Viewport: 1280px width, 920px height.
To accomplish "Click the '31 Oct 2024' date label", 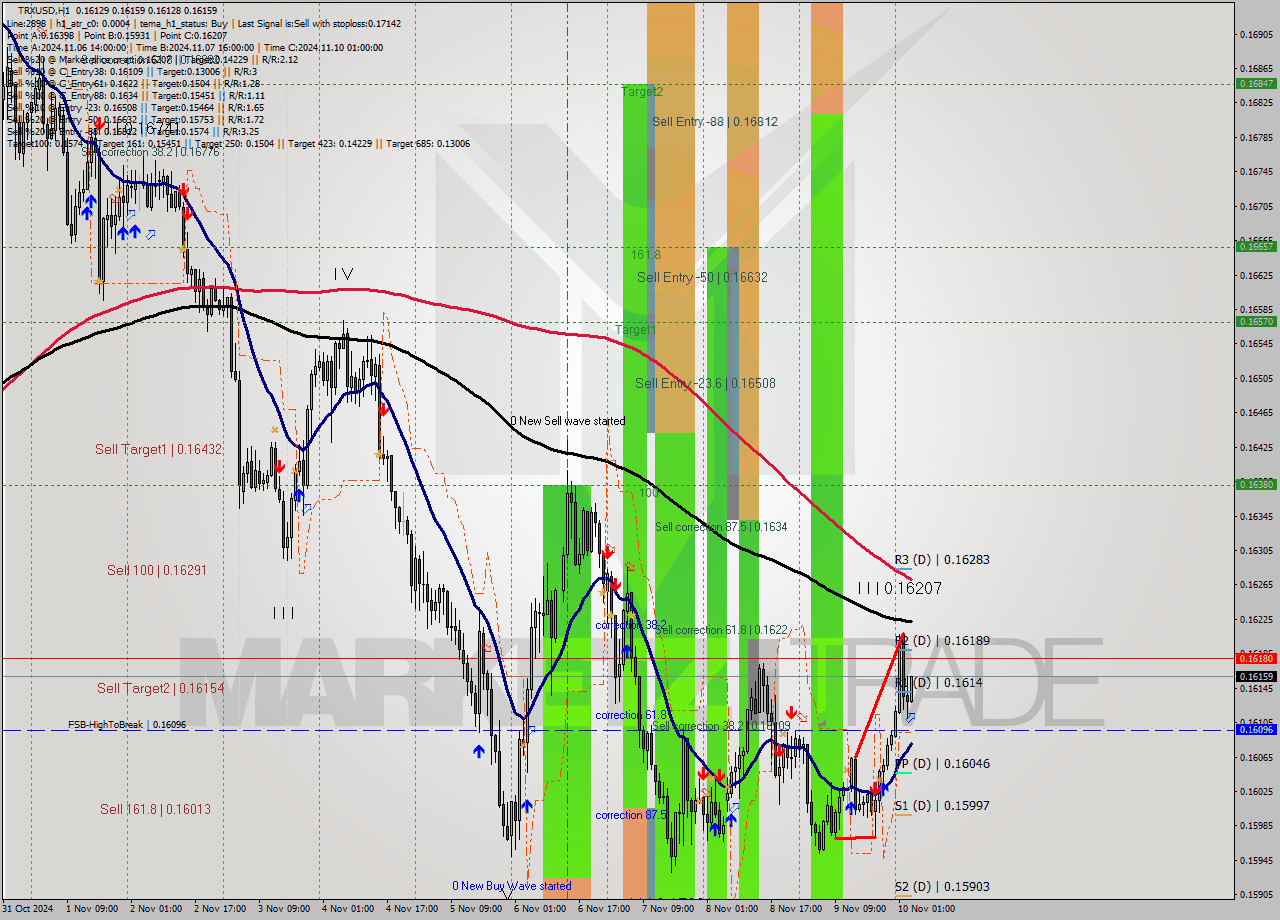I will click(x=28, y=909).
